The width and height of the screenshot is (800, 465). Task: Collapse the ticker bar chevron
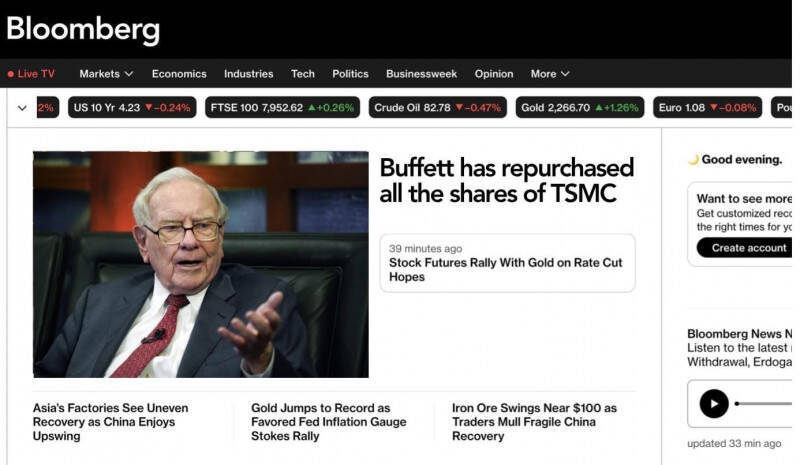[22, 108]
